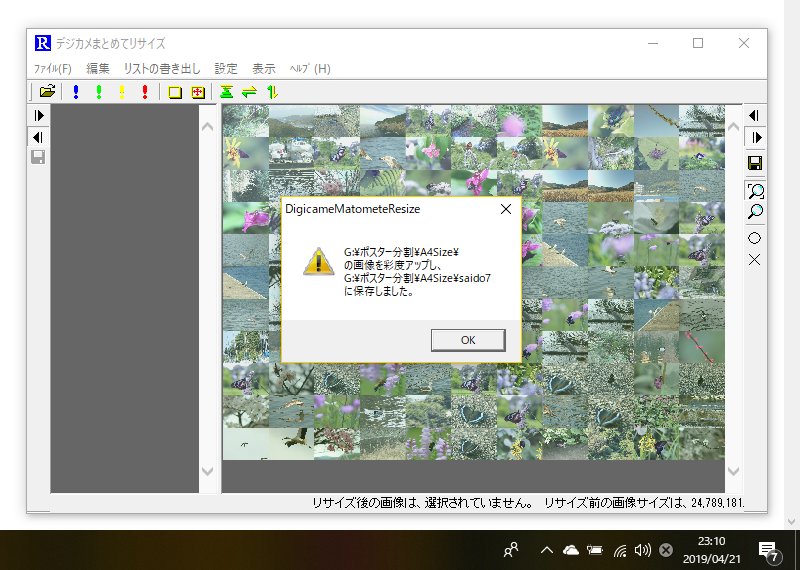
Task: Click the warning triangle icon in dialog
Action: 318,262
